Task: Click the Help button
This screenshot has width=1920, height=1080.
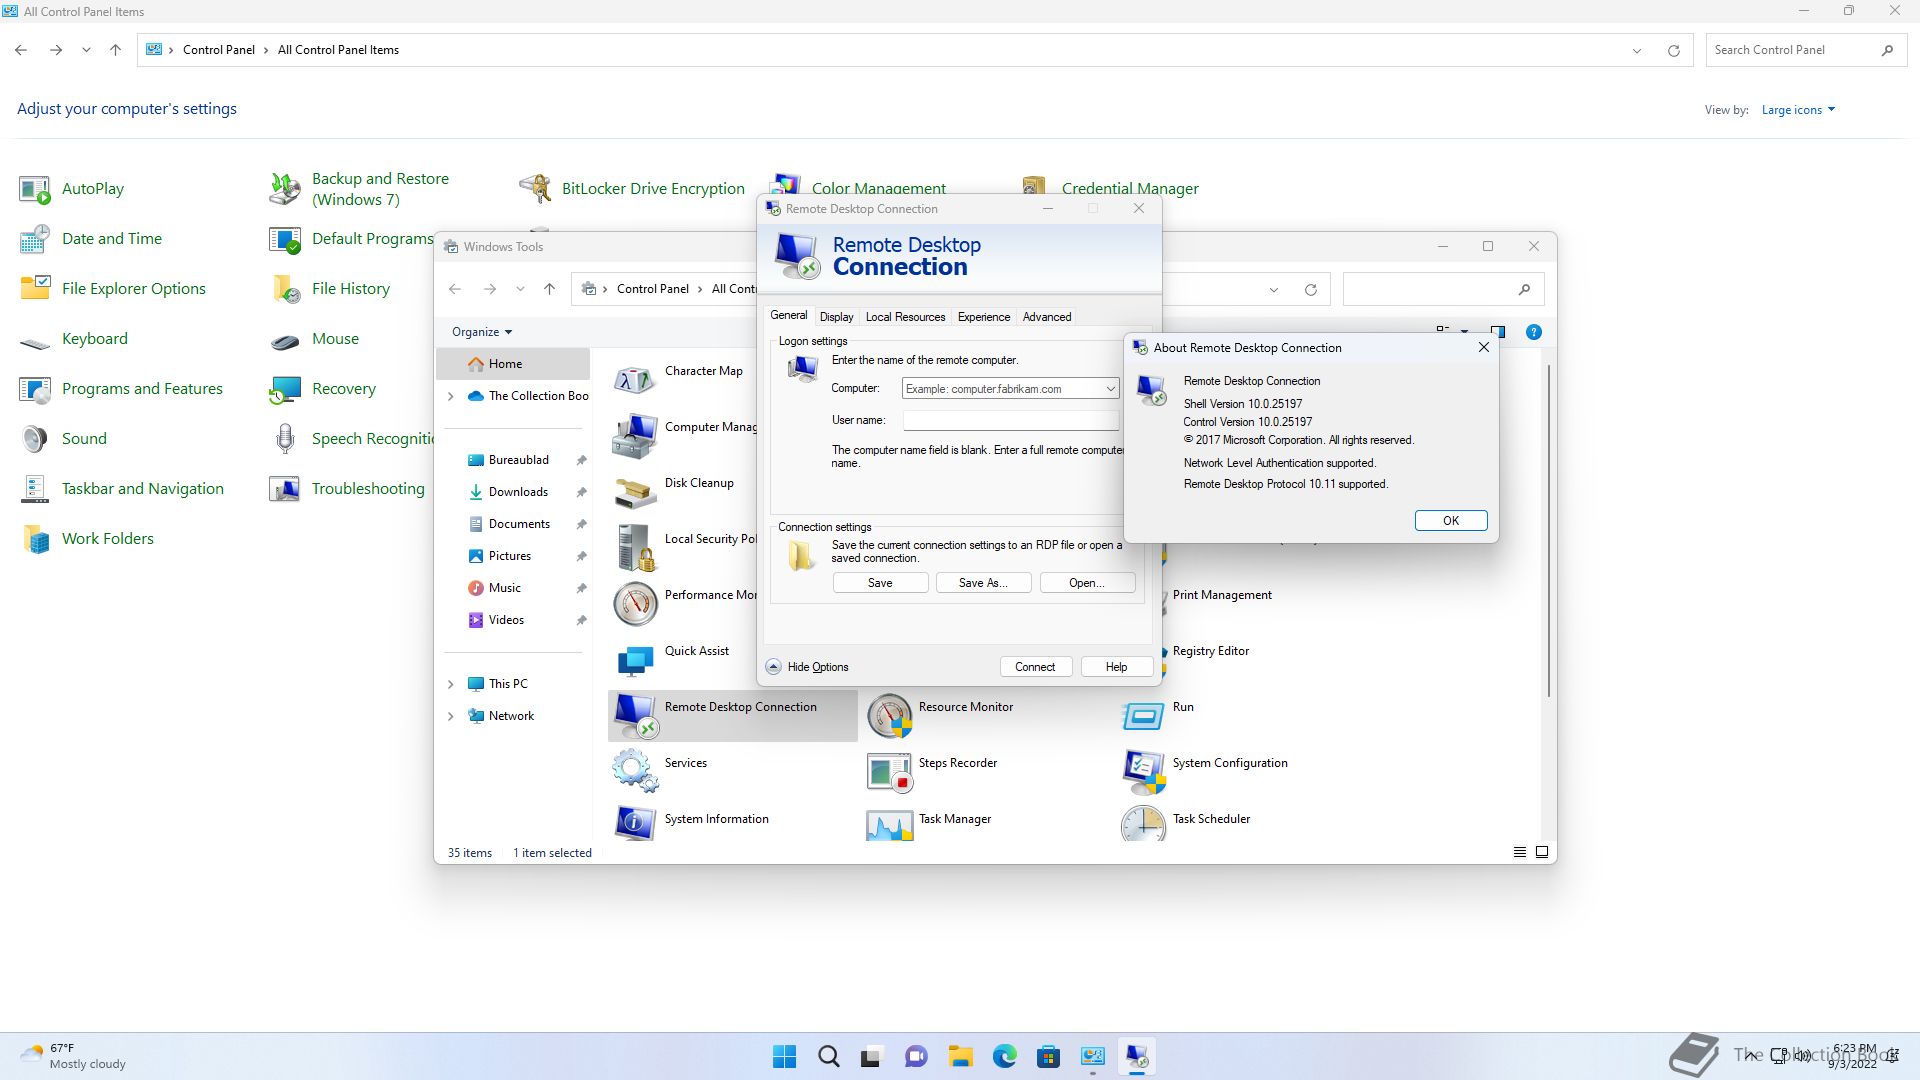Action: point(1116,667)
